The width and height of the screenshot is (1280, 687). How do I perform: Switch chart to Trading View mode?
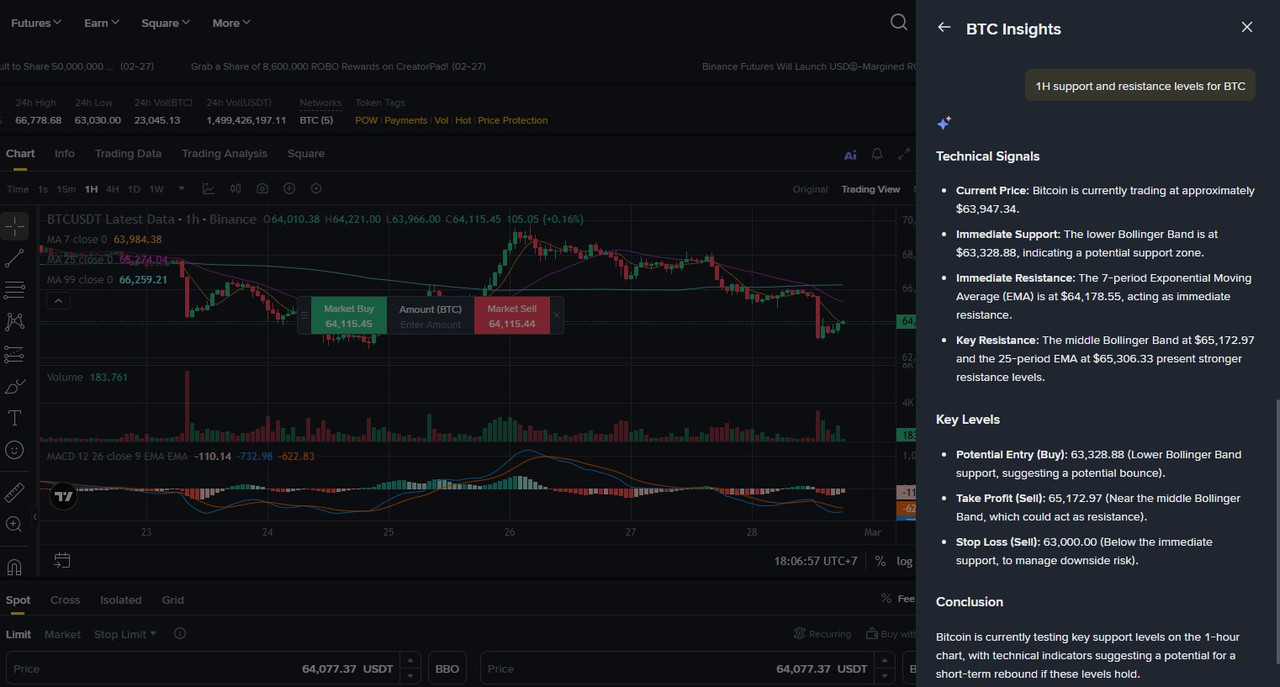click(x=871, y=189)
